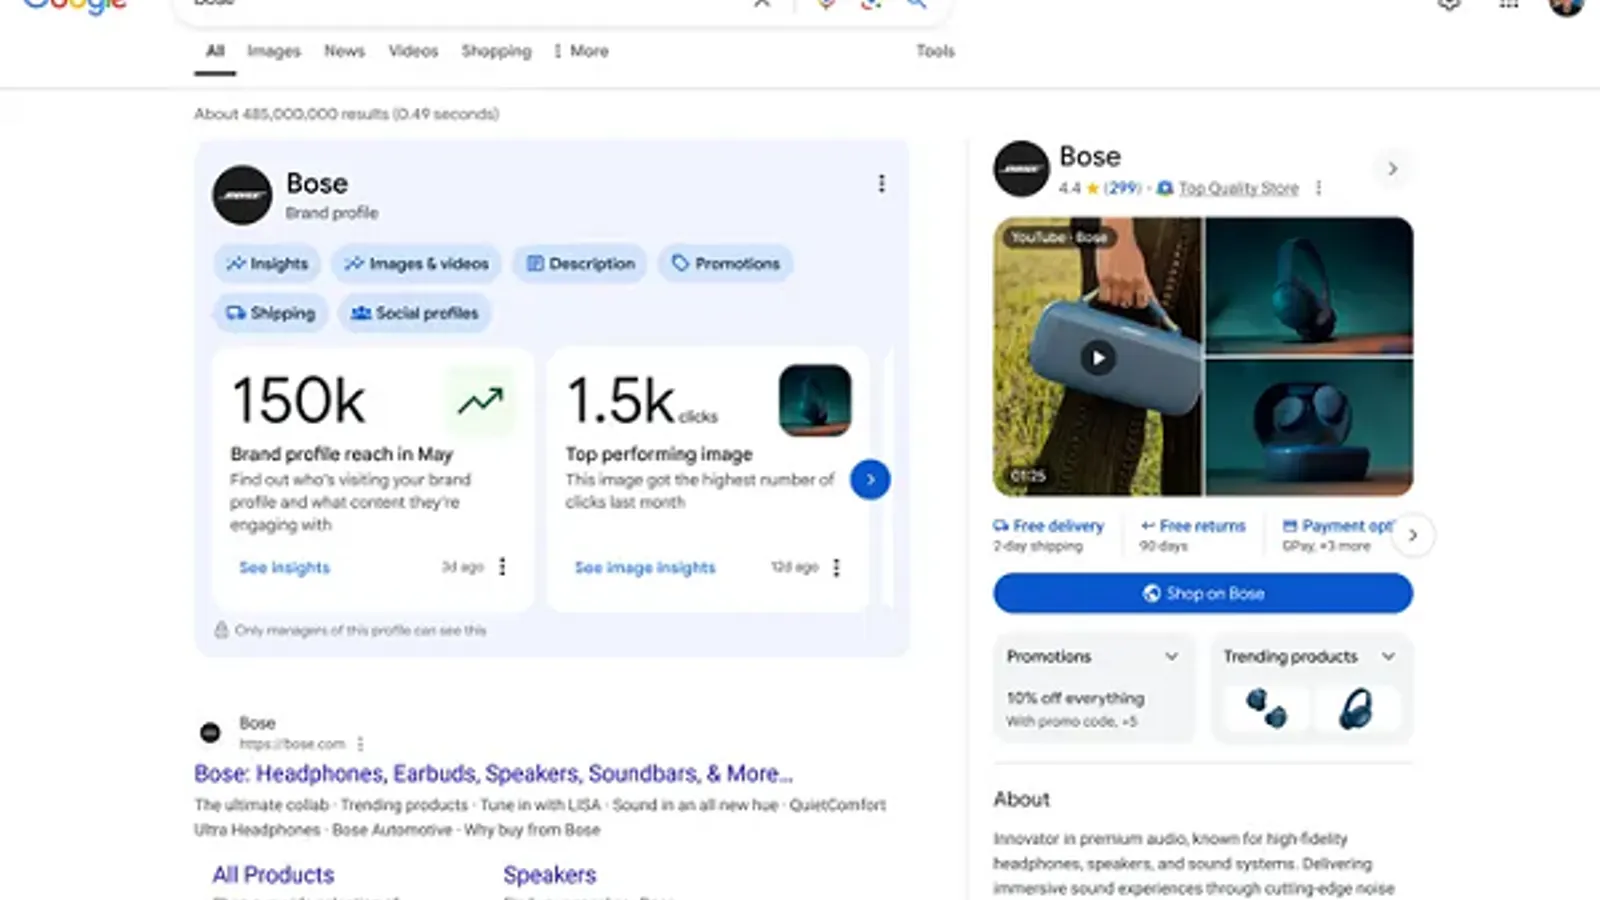1600x900 pixels.
Task: Go to next insight card with blue arrow
Action: [870, 480]
